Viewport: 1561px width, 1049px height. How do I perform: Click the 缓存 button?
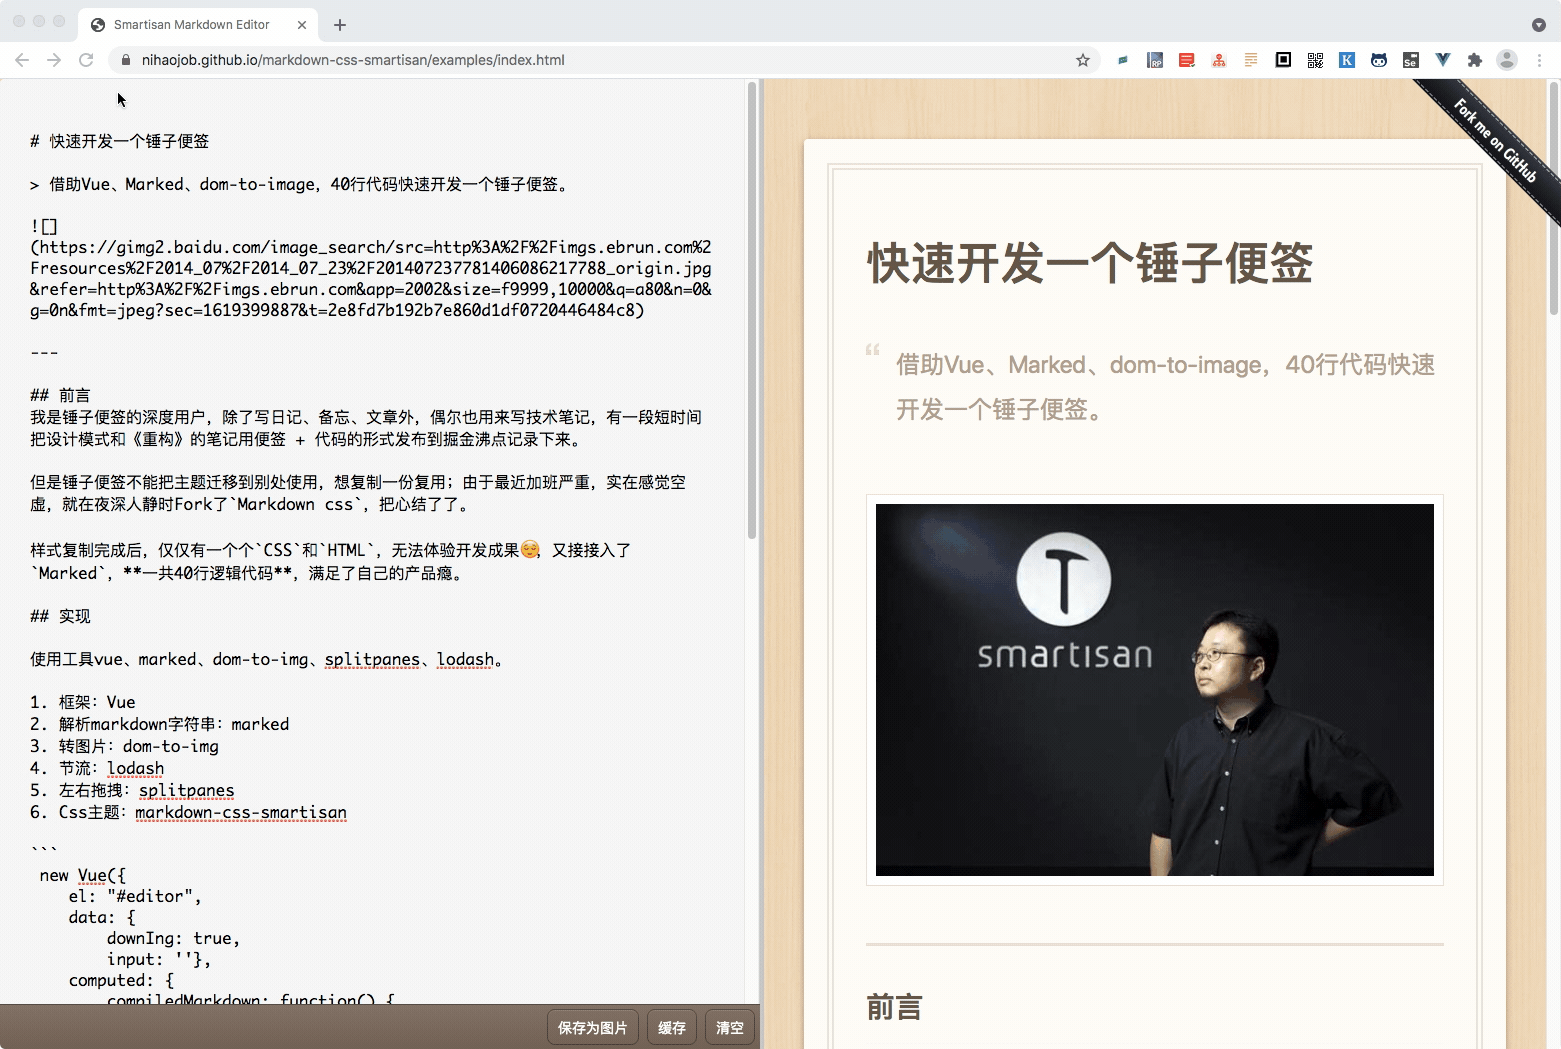coord(672,1028)
